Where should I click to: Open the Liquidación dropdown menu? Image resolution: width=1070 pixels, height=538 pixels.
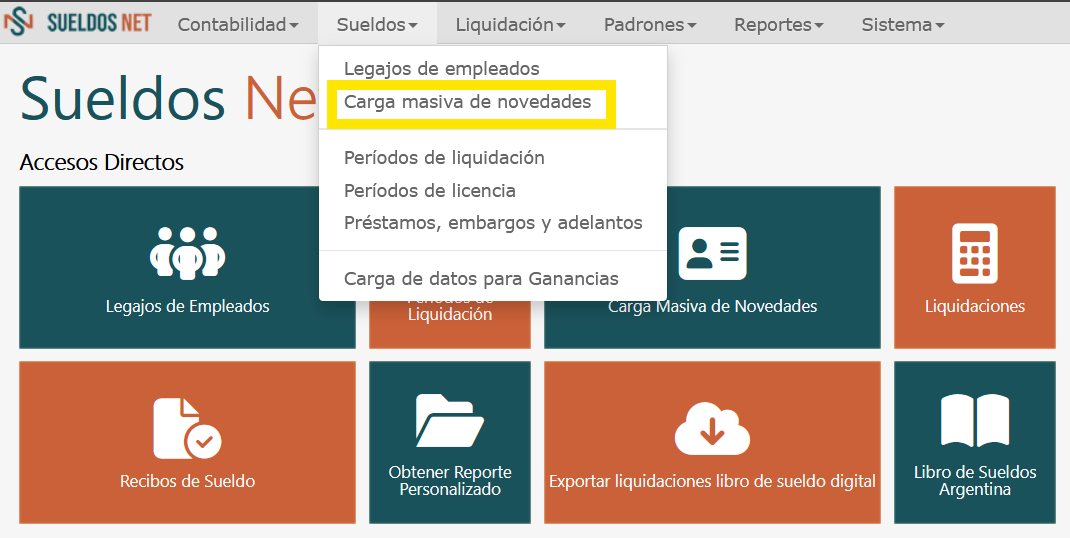point(510,24)
